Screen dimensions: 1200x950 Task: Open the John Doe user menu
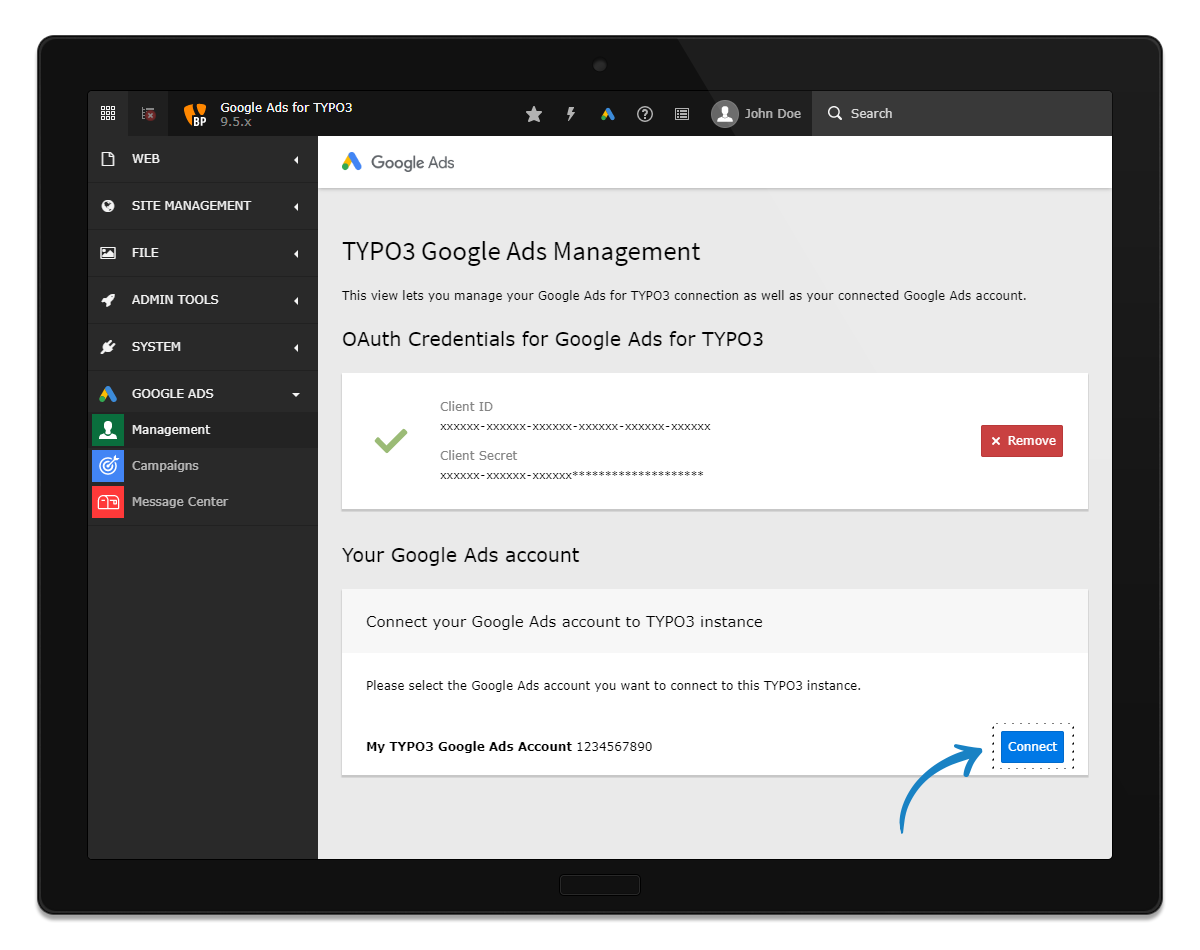click(757, 114)
